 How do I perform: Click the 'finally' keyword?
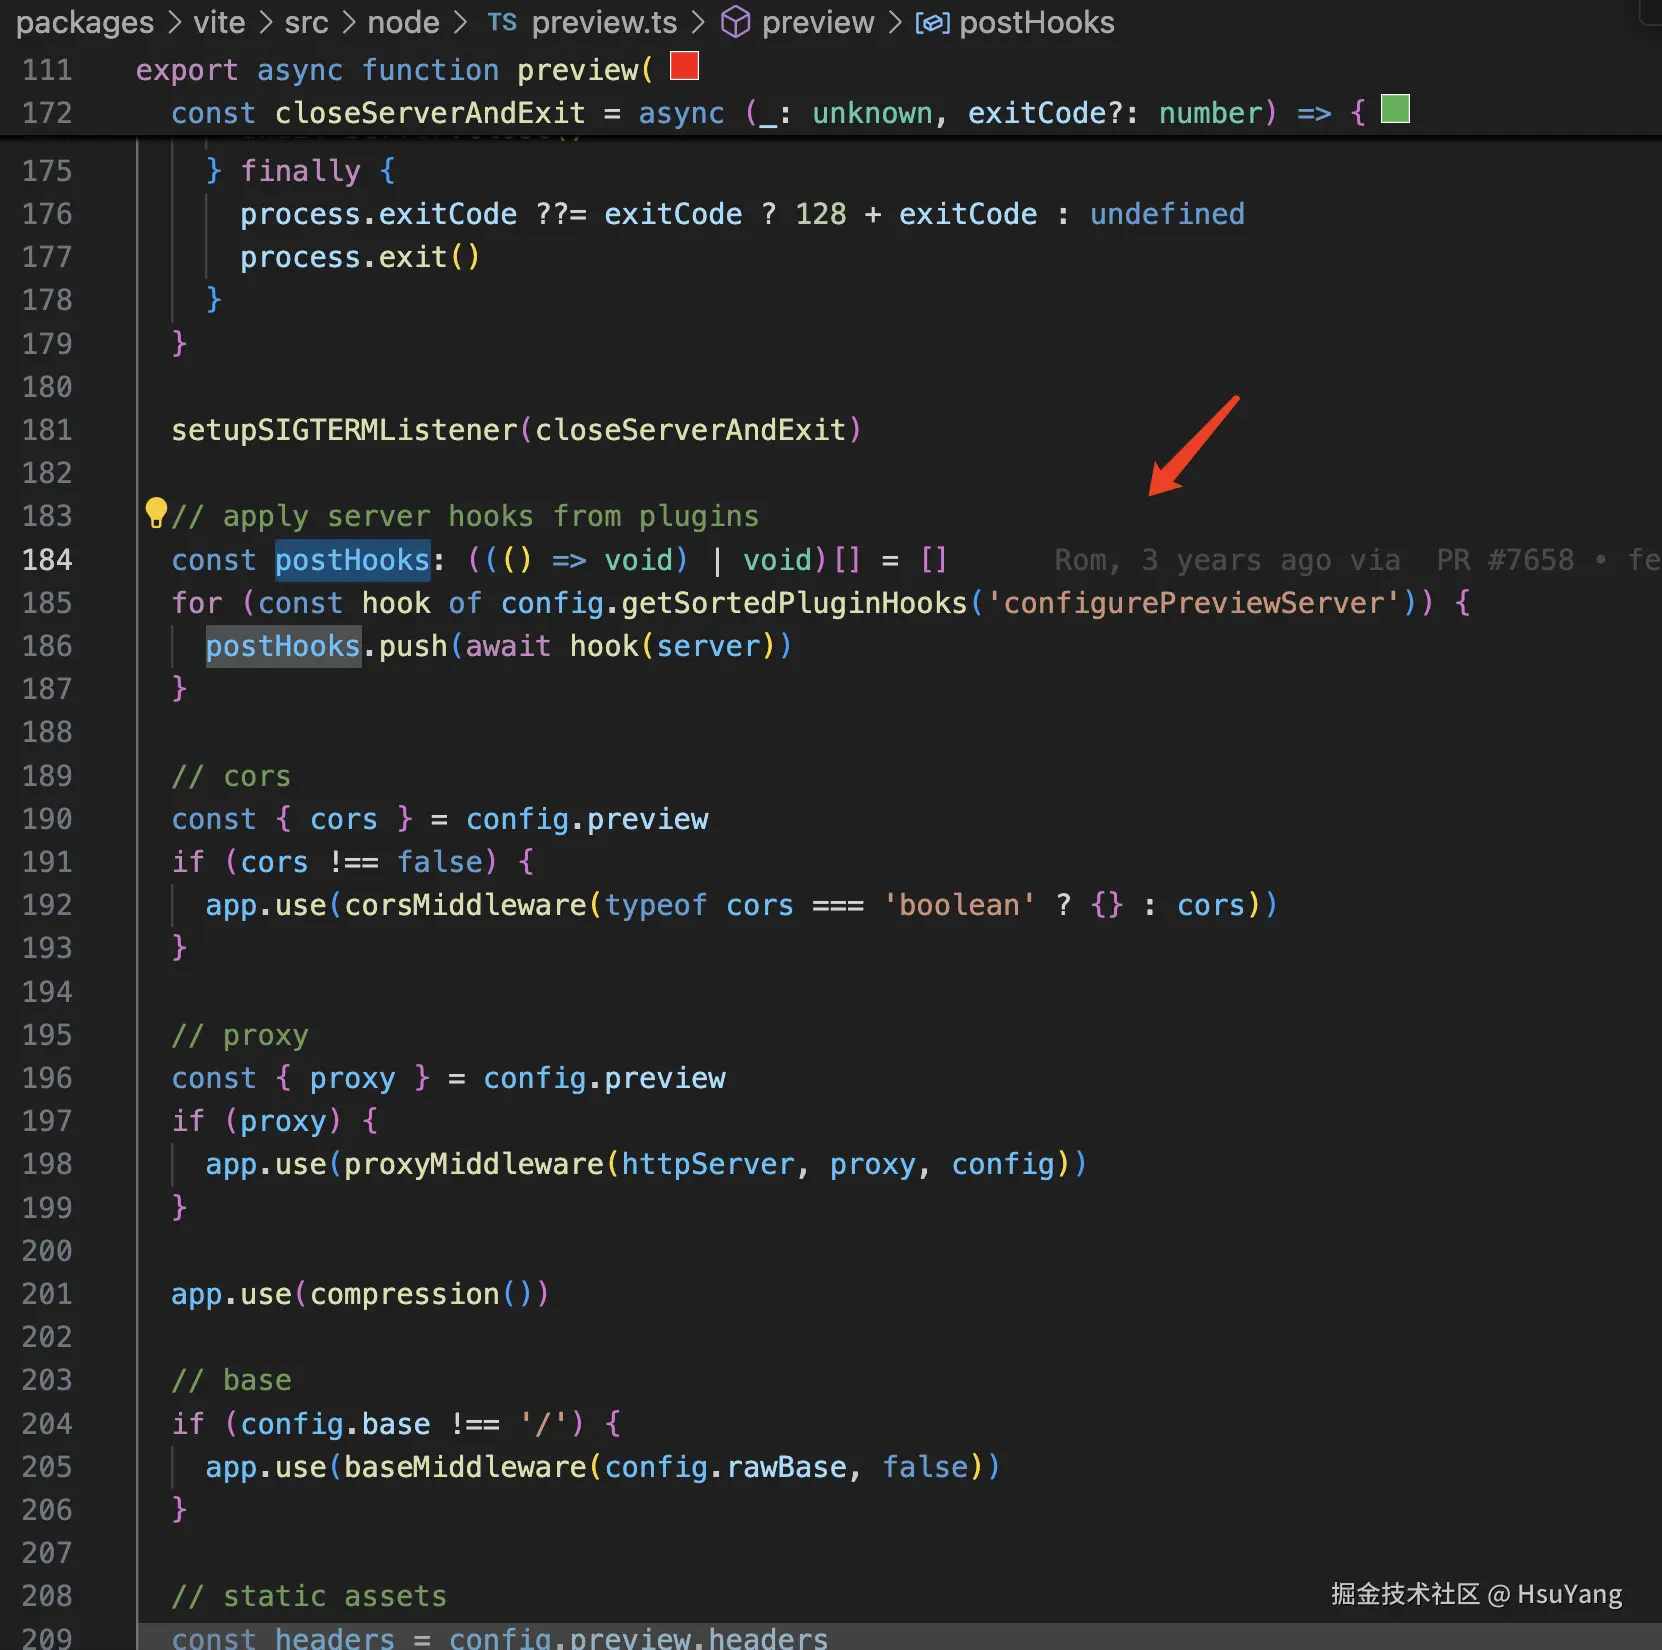[300, 171]
